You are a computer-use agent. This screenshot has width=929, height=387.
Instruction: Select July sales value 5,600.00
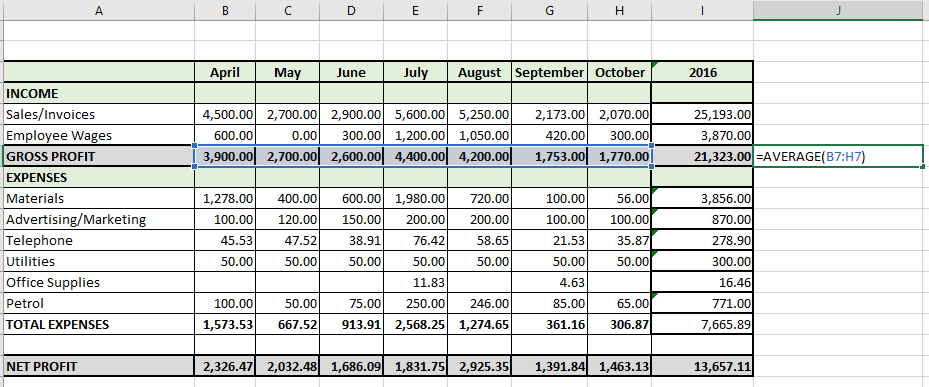(x=416, y=114)
